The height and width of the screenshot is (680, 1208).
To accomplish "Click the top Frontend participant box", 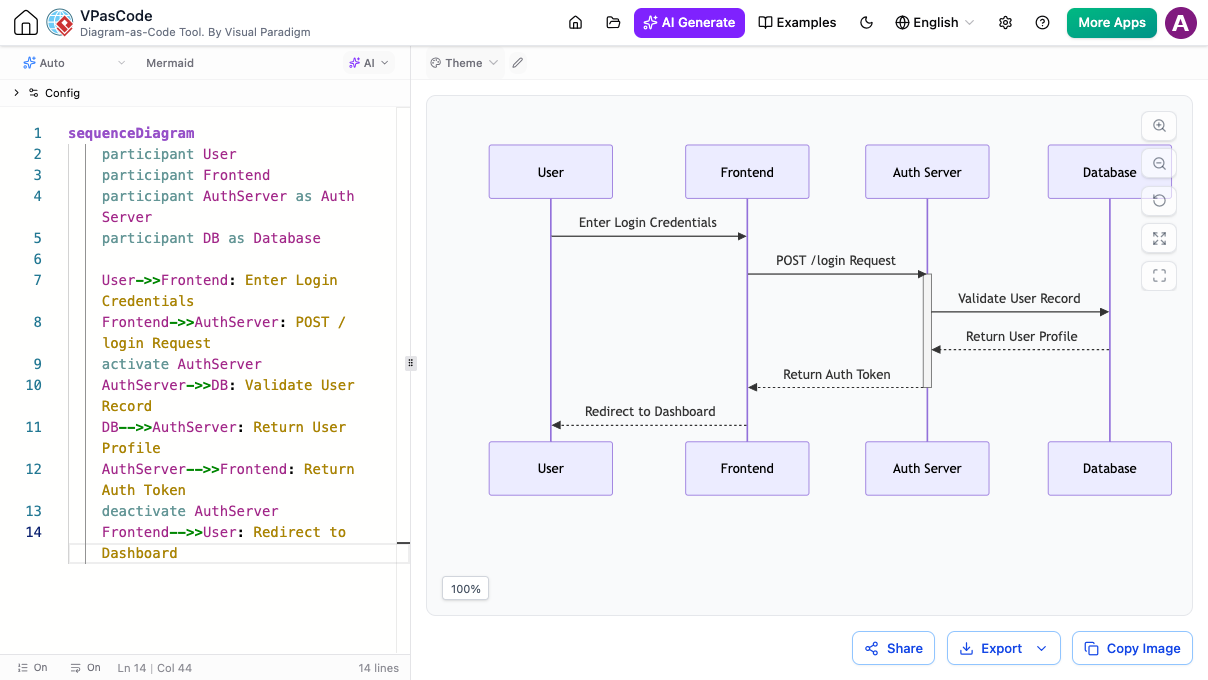I will point(747,172).
